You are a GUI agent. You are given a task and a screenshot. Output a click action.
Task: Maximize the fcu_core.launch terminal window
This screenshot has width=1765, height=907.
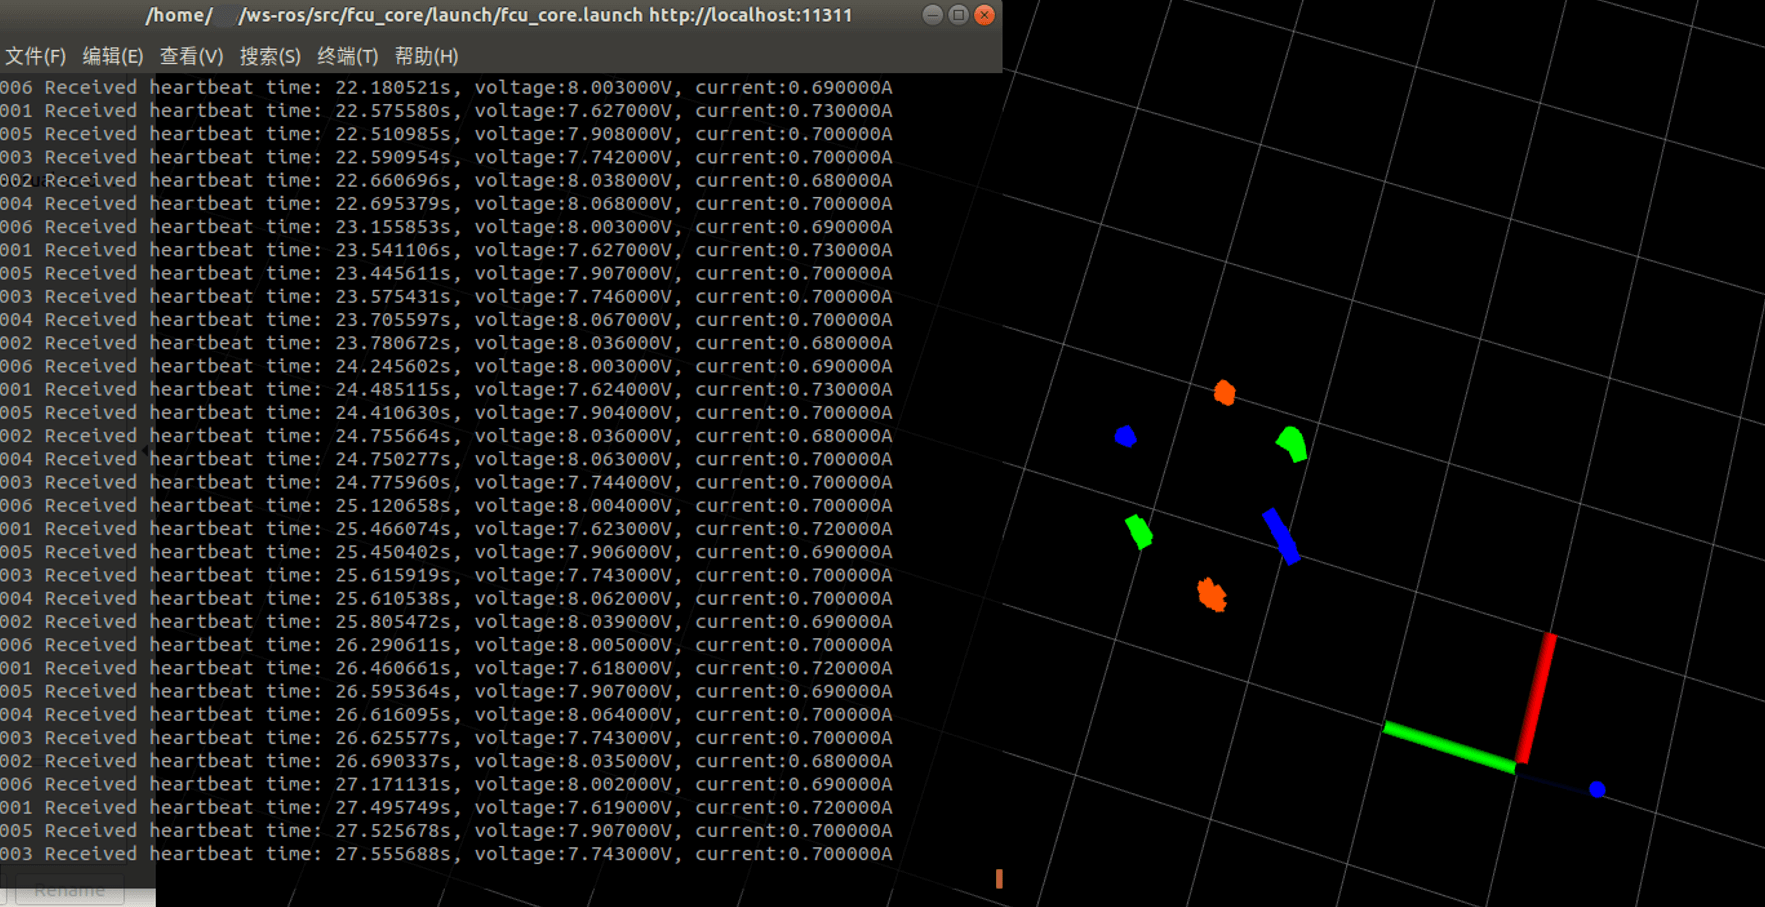[958, 15]
